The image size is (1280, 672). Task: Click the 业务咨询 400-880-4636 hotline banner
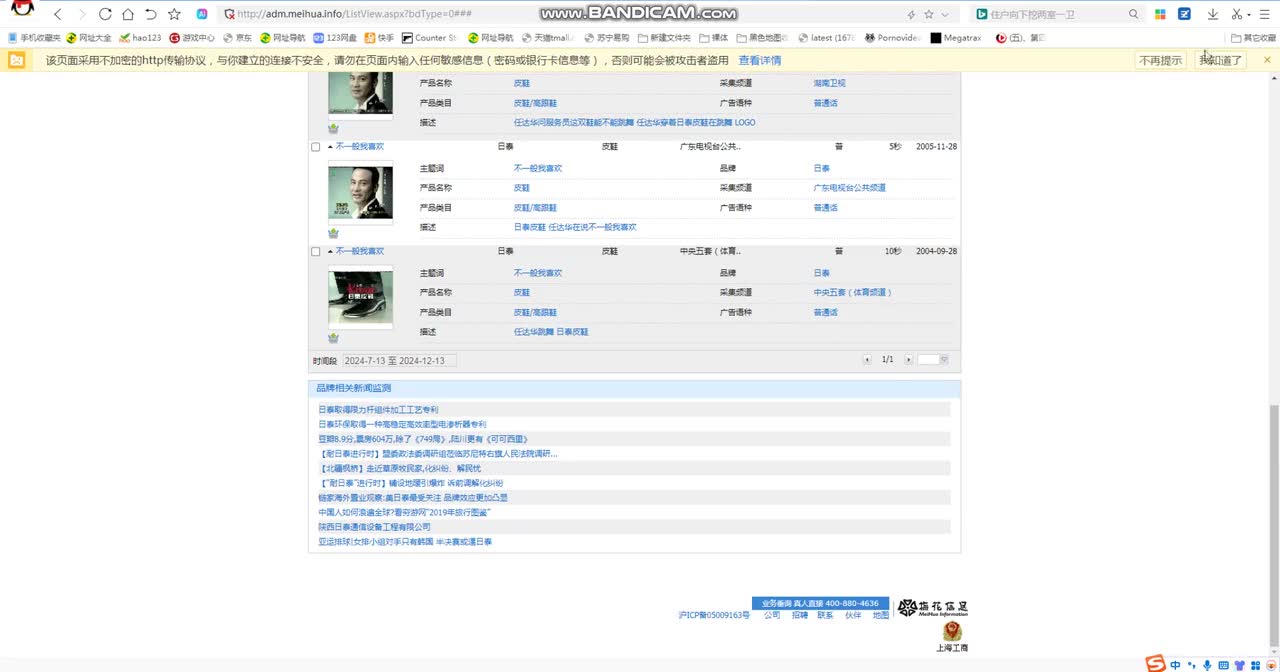[820, 604]
